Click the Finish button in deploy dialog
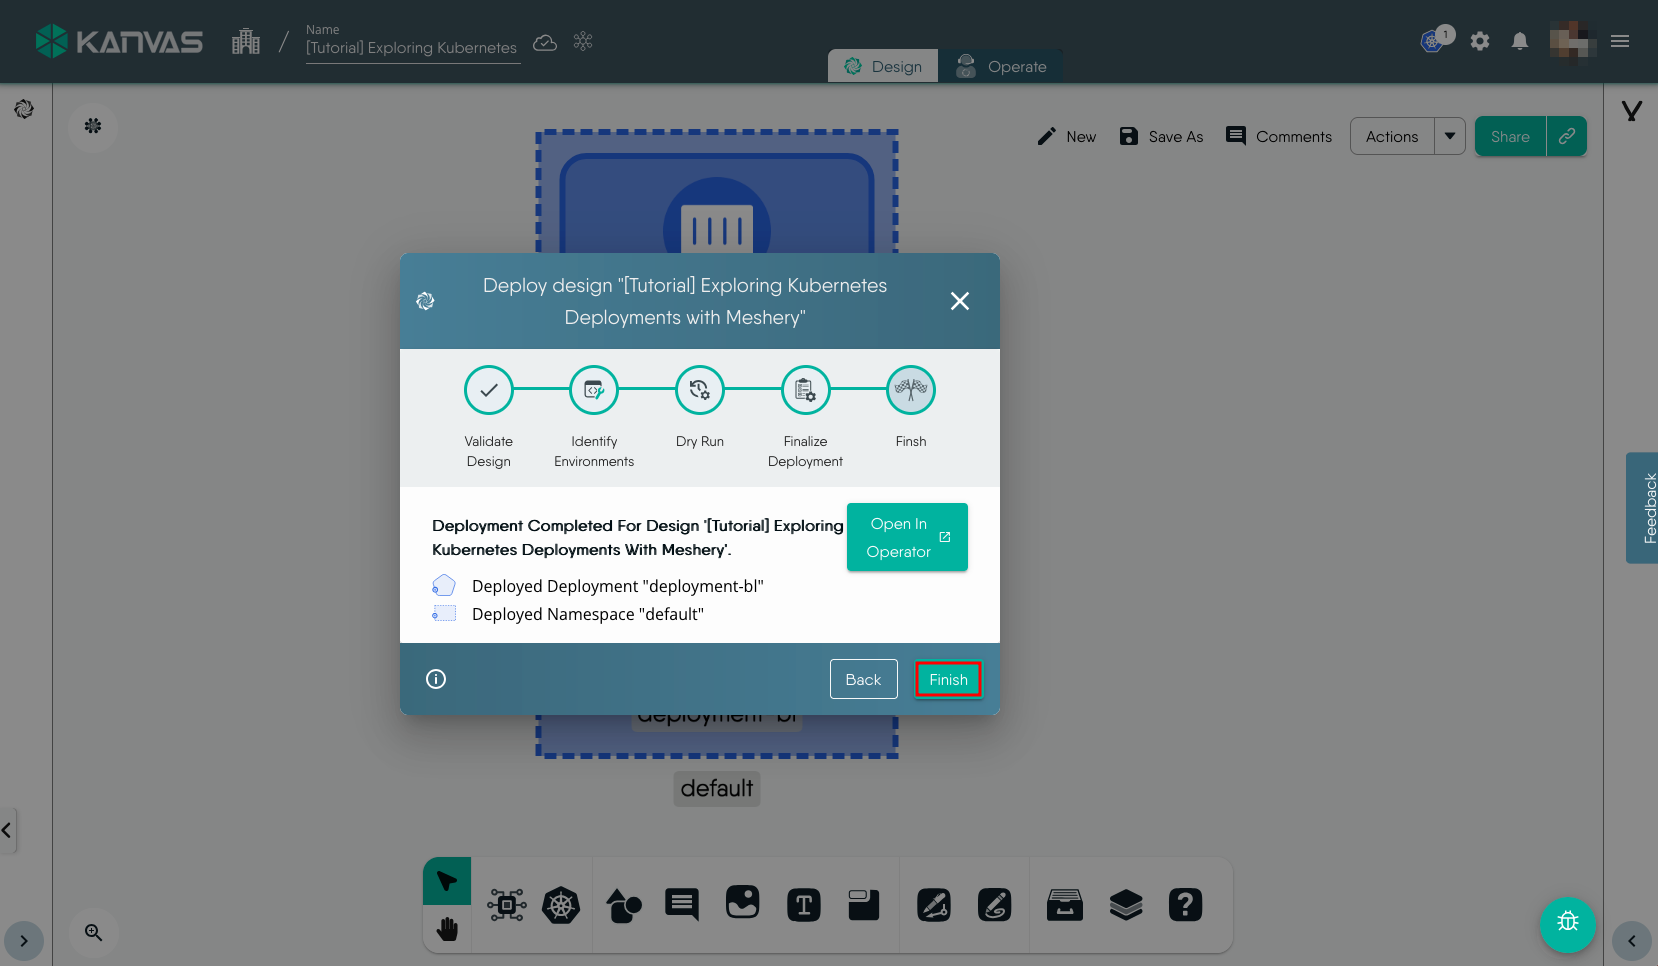This screenshot has width=1658, height=966. tap(947, 680)
